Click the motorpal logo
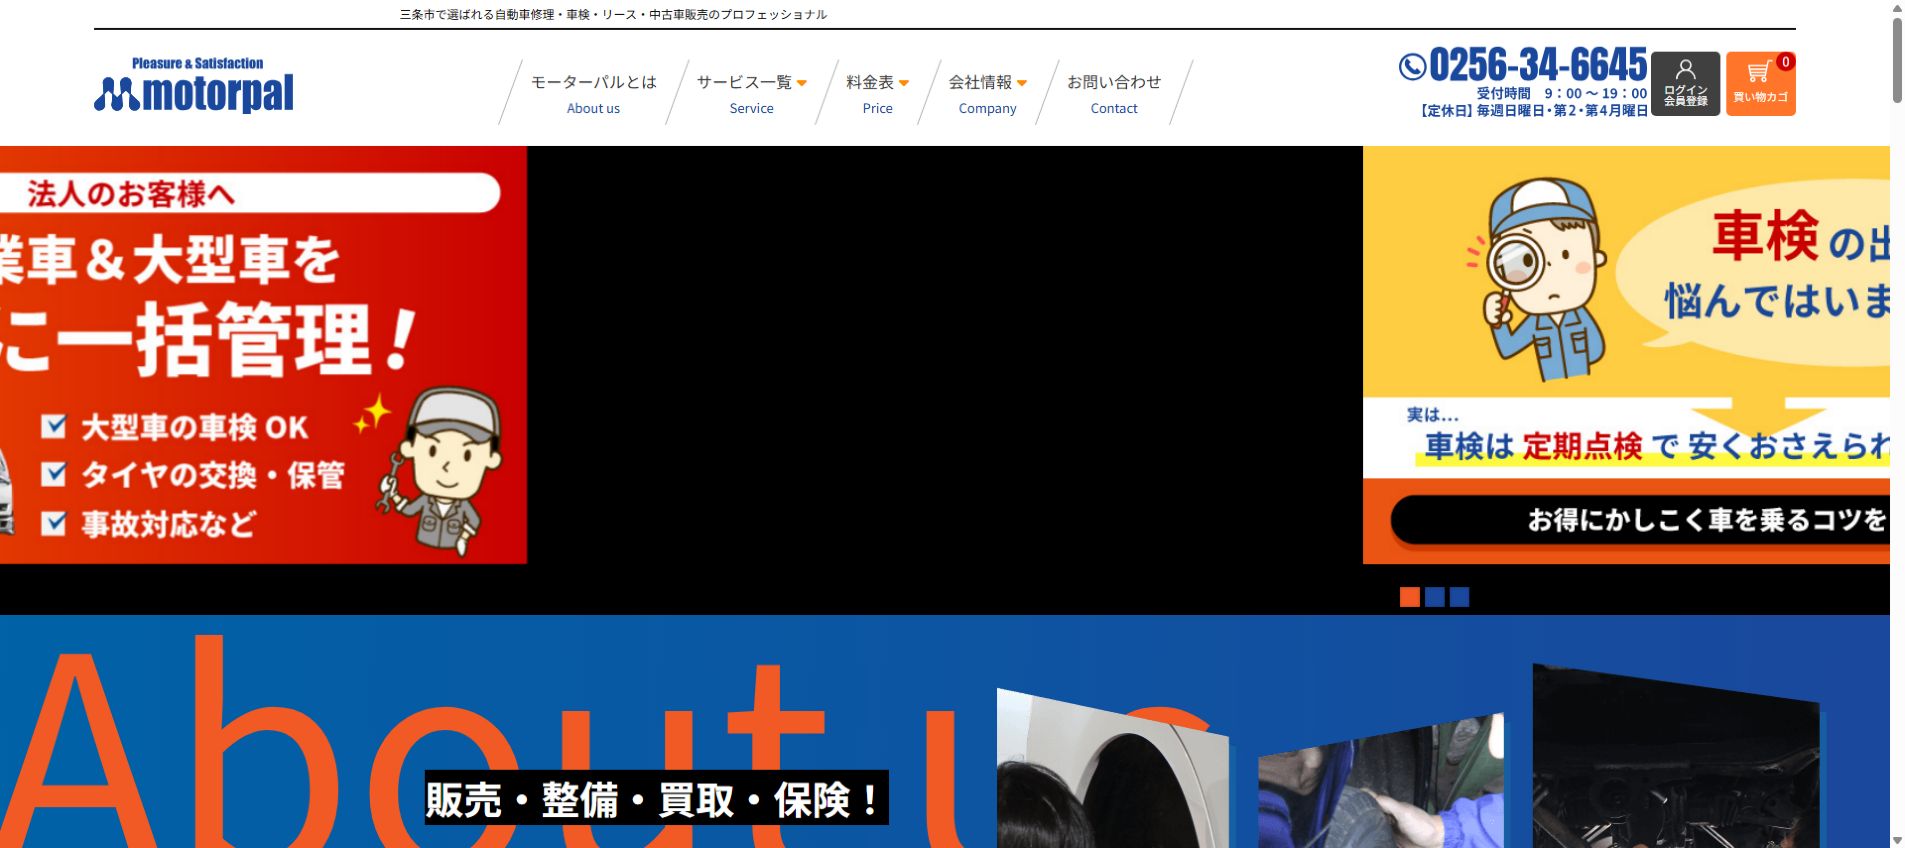Viewport: 1905px width, 848px height. click(x=194, y=84)
